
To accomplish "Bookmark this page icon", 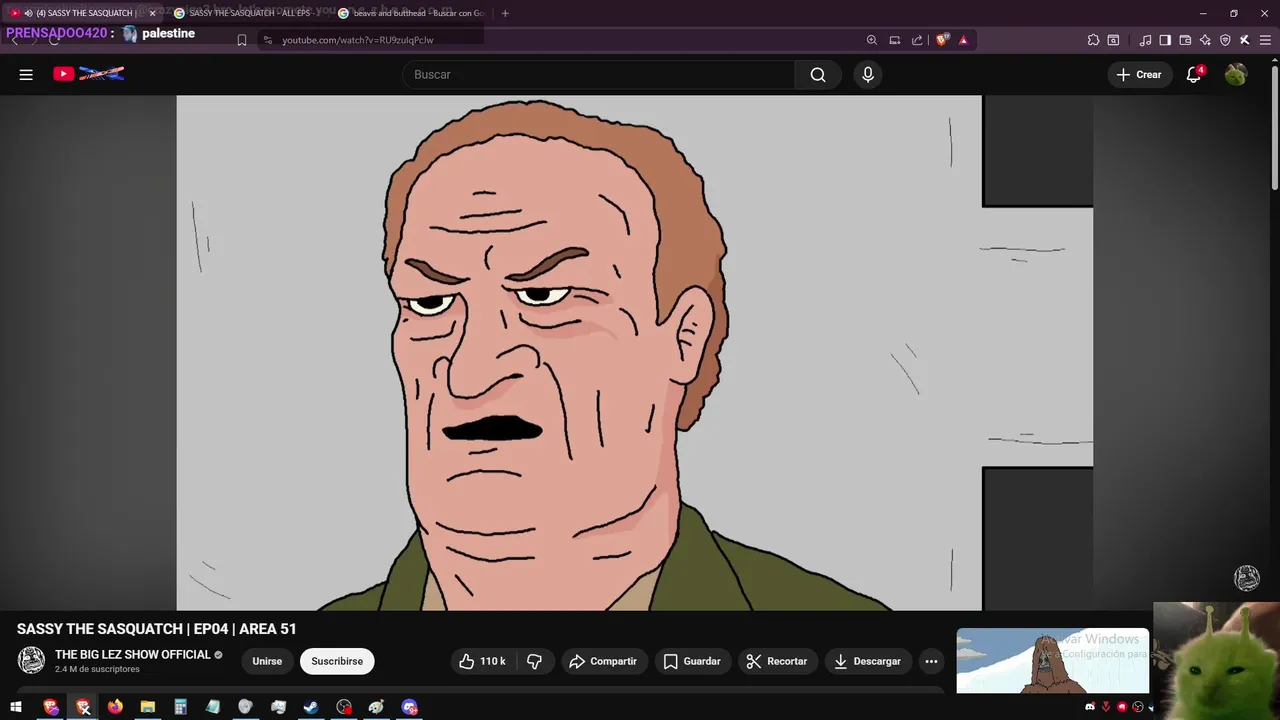I will pos(241,40).
